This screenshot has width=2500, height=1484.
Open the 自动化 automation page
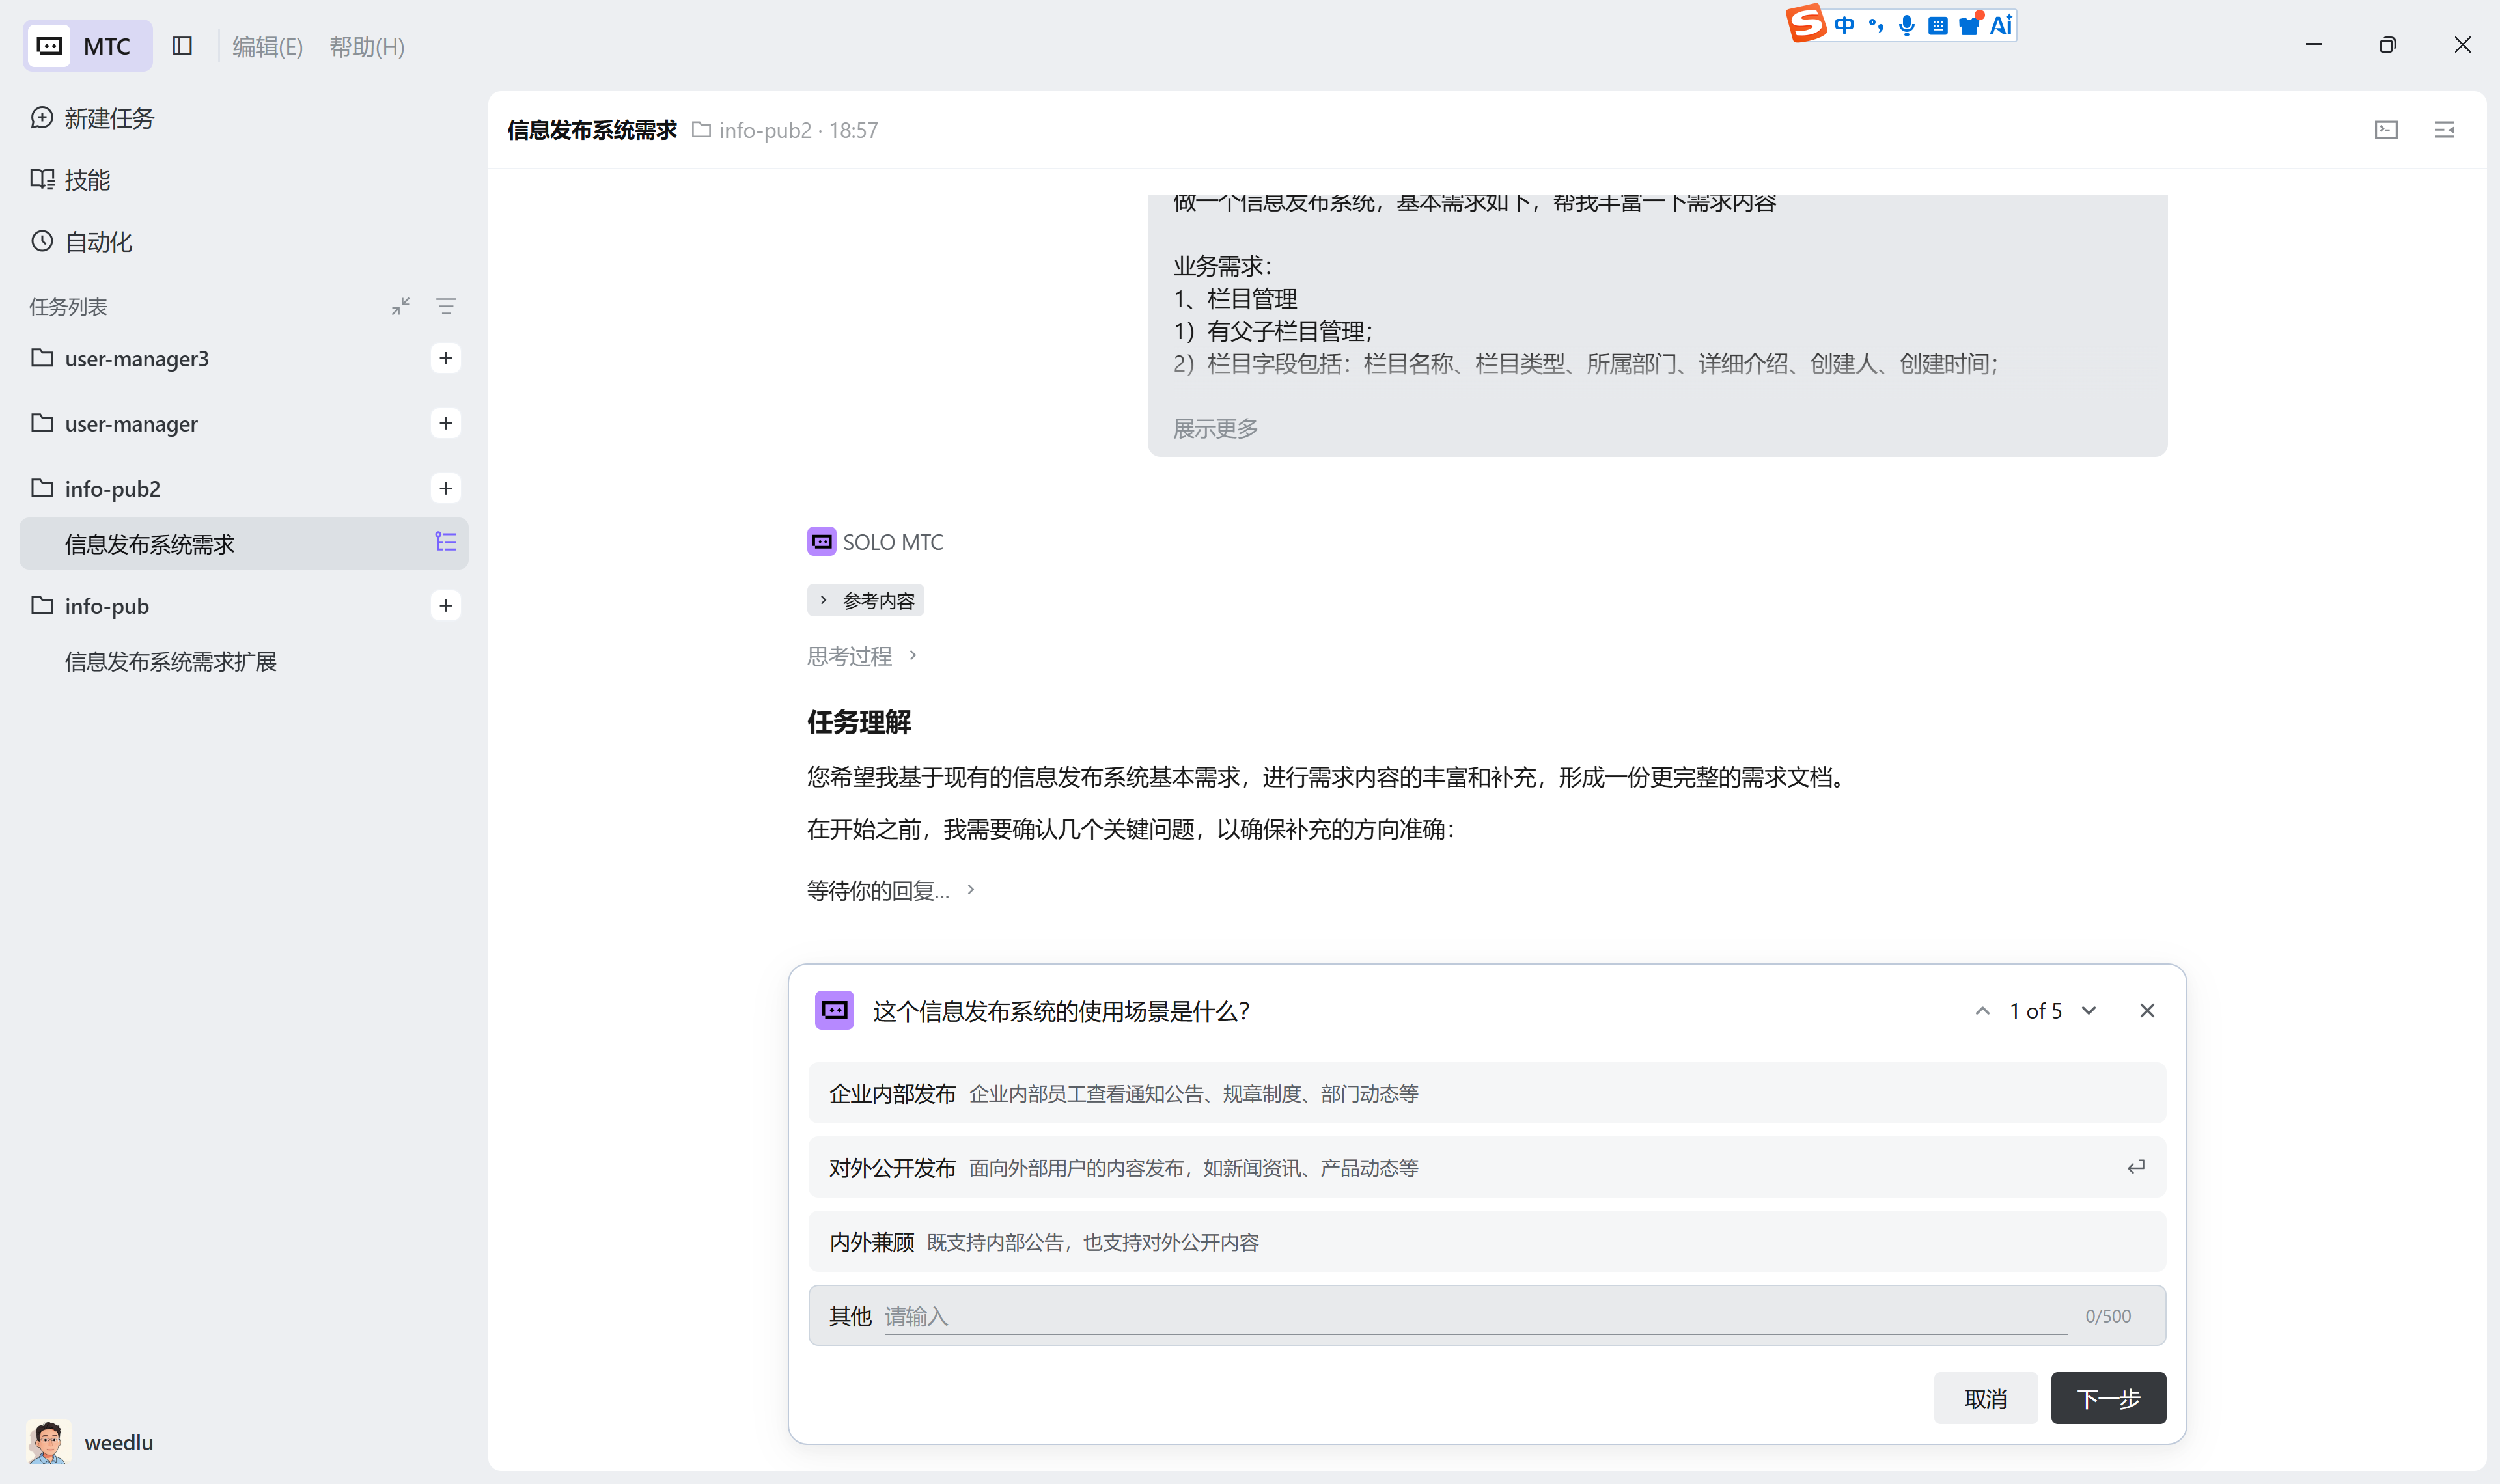81,242
